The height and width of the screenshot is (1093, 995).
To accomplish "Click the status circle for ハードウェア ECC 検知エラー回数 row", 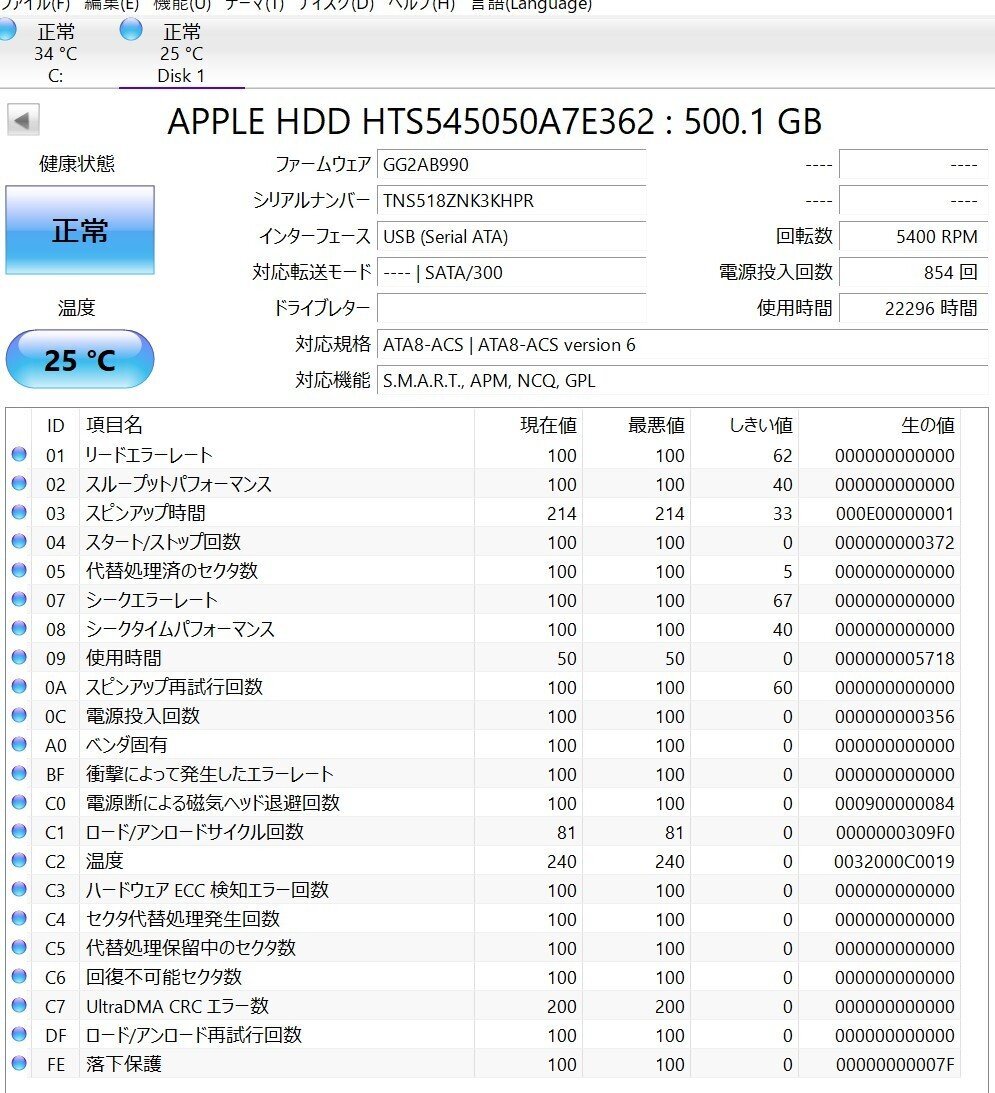I will click(19, 889).
